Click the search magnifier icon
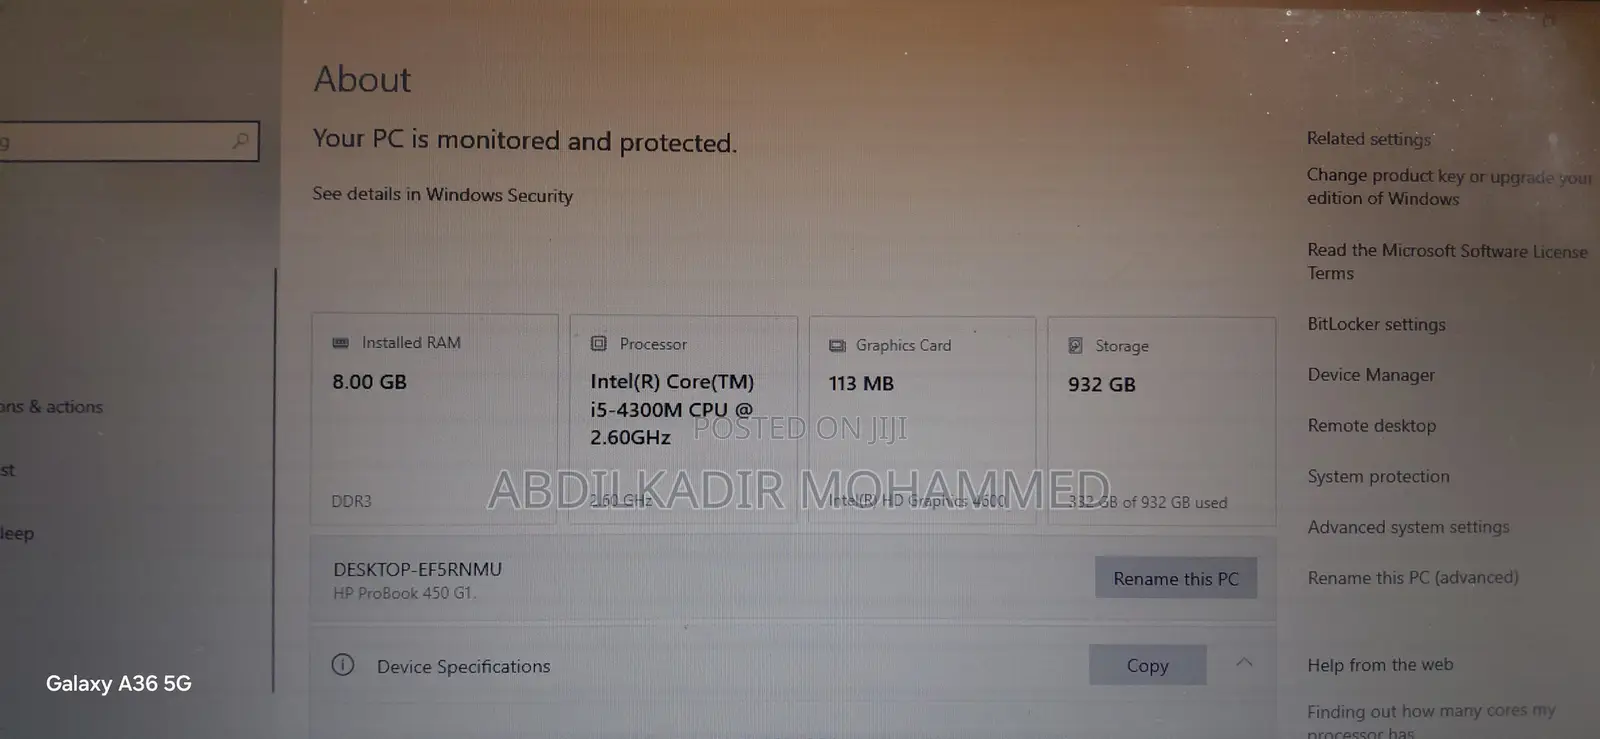Viewport: 1600px width, 739px height. tap(240, 141)
